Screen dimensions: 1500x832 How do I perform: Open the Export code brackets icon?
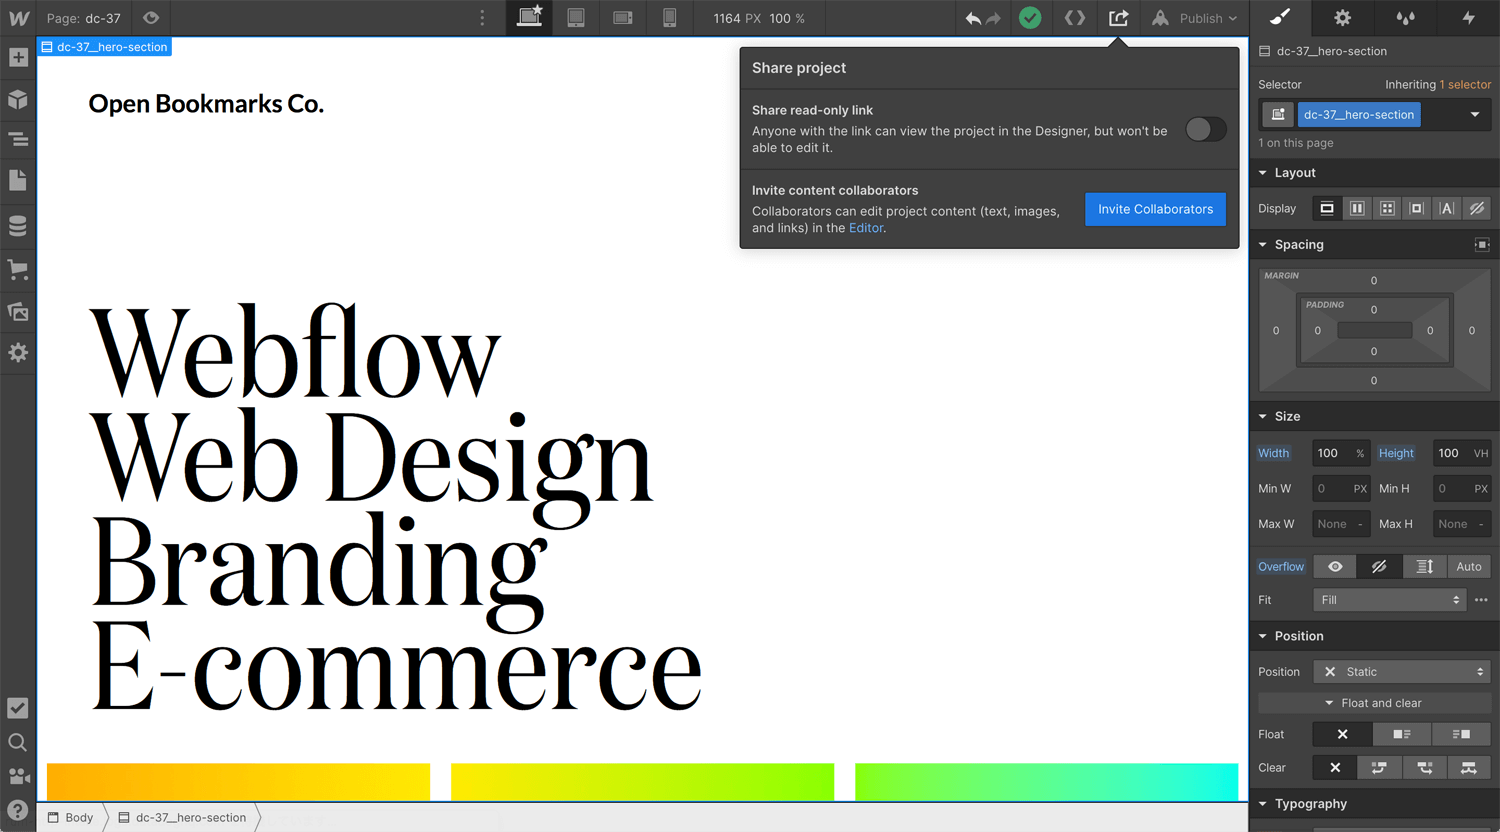(1075, 18)
